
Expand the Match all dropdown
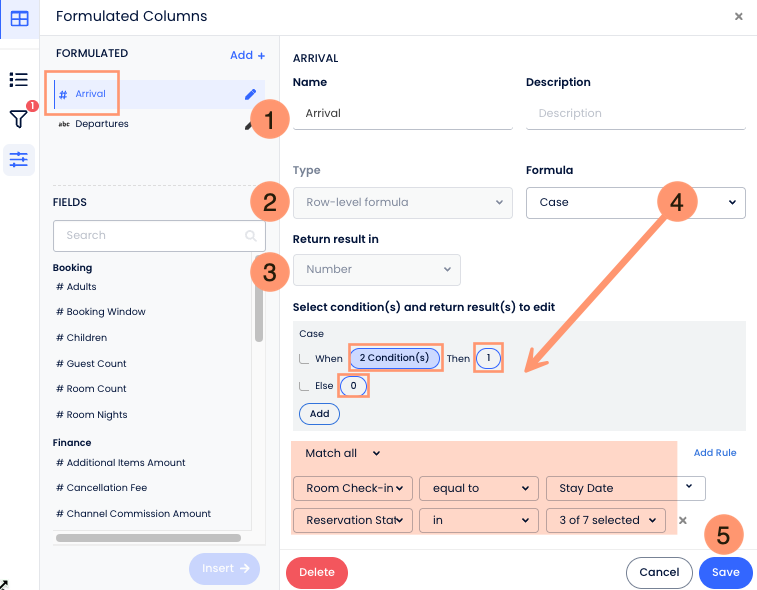(342, 453)
